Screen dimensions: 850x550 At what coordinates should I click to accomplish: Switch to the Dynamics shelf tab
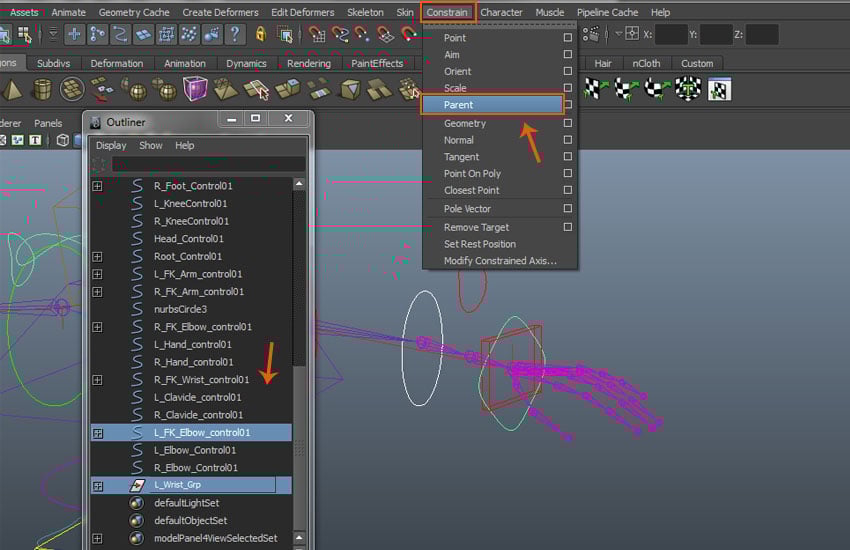click(246, 63)
